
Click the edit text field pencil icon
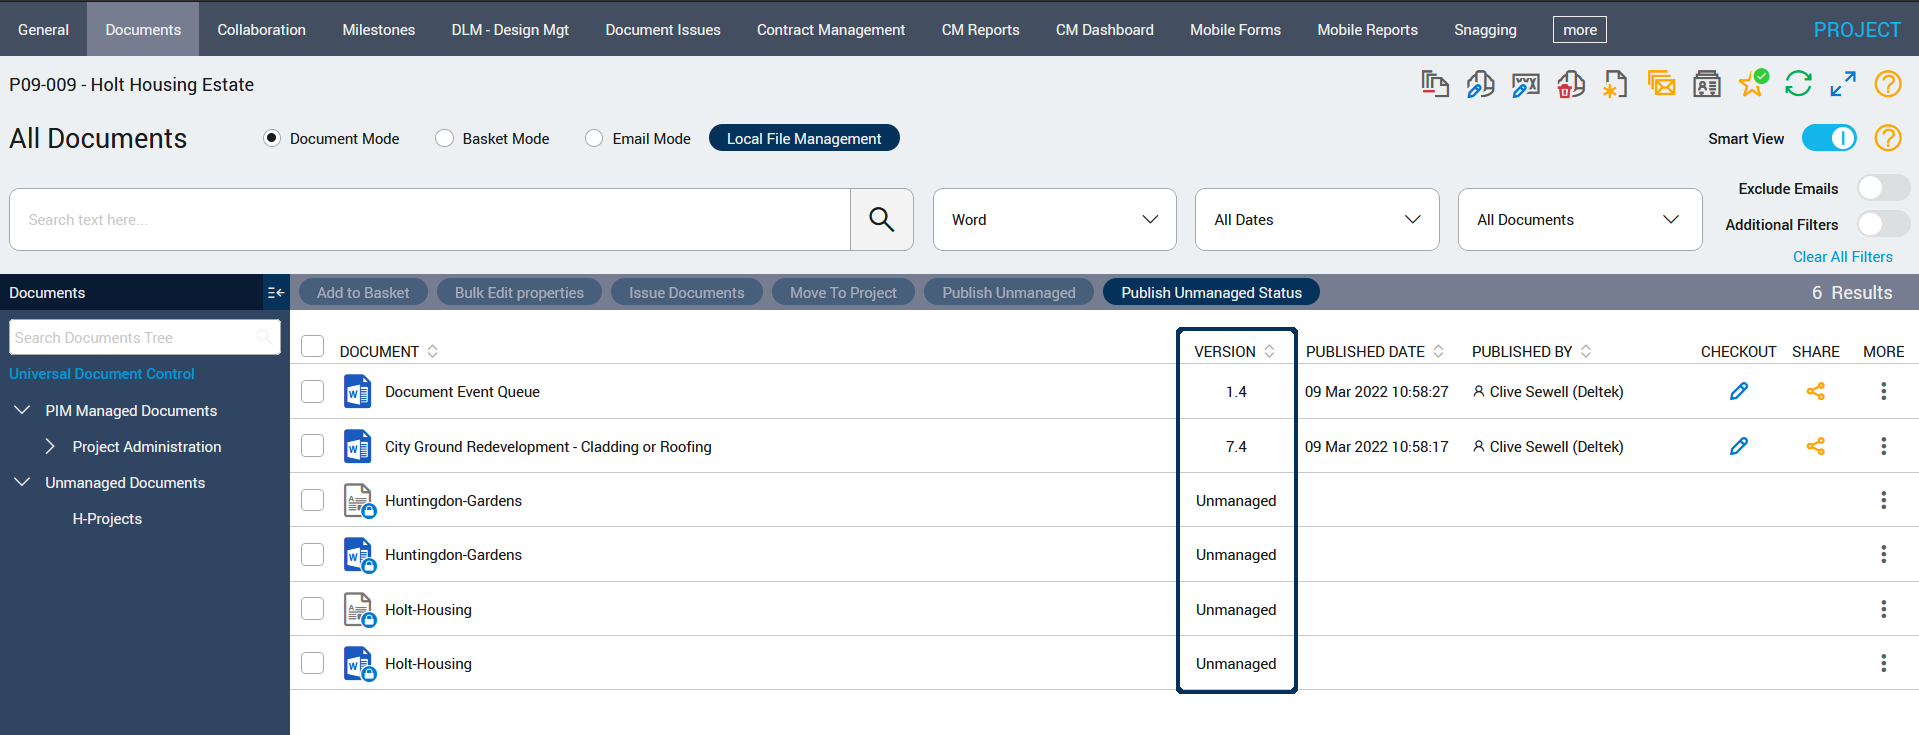click(x=1525, y=84)
